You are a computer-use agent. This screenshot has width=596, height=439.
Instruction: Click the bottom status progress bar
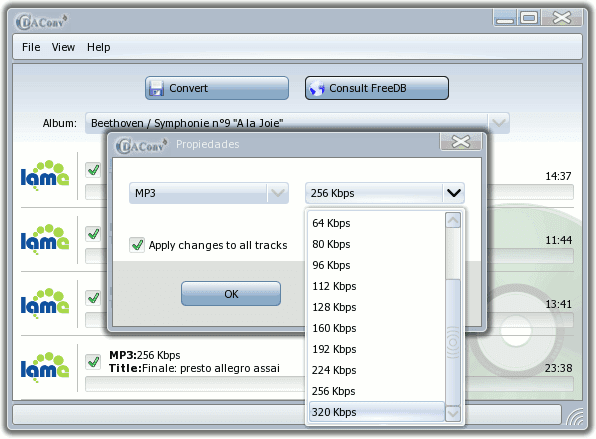click(x=287, y=414)
